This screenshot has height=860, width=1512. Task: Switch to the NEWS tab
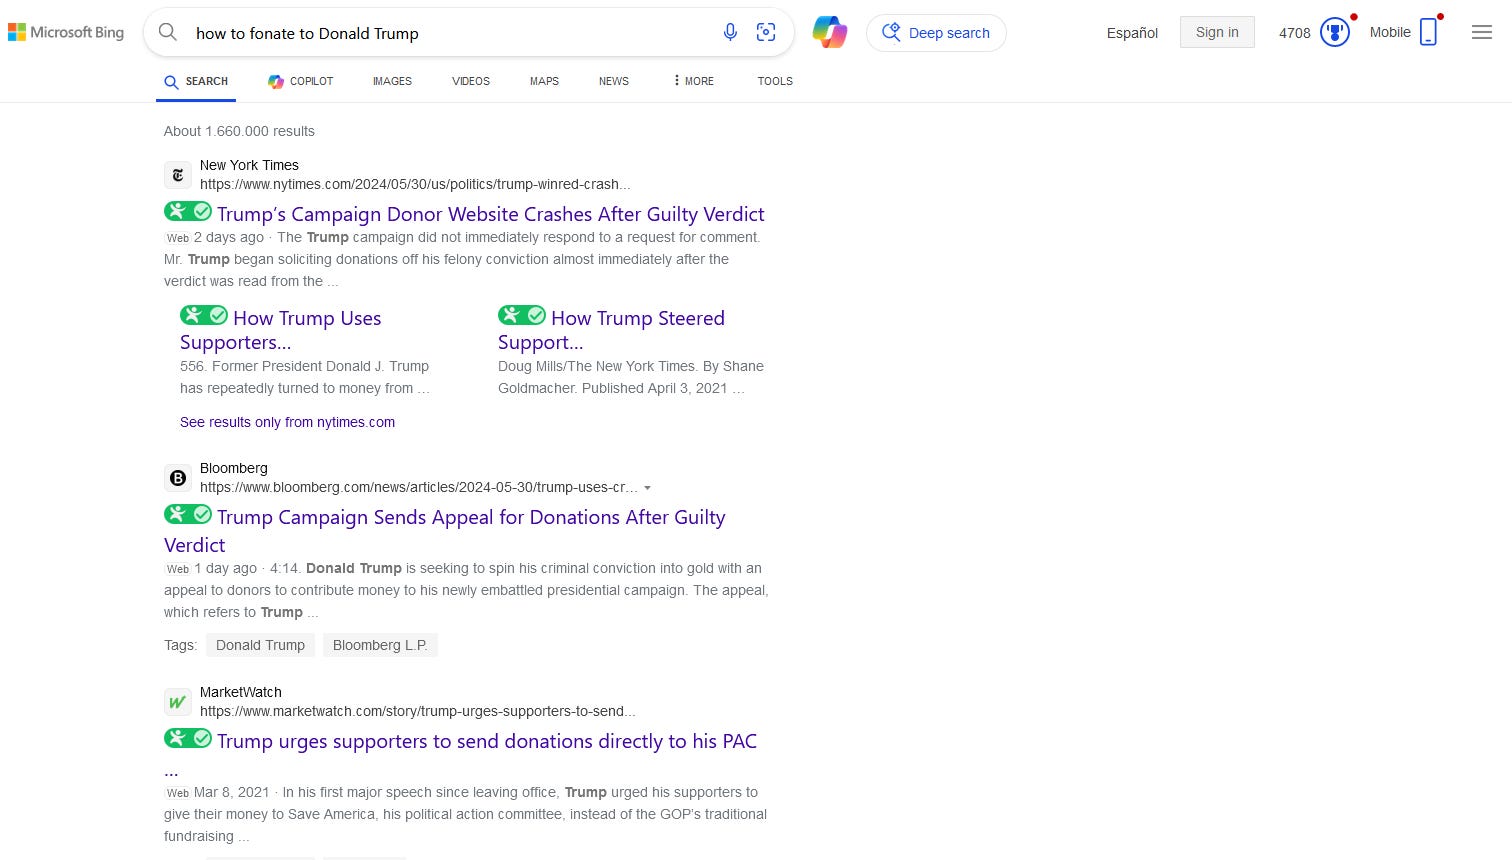(x=614, y=81)
